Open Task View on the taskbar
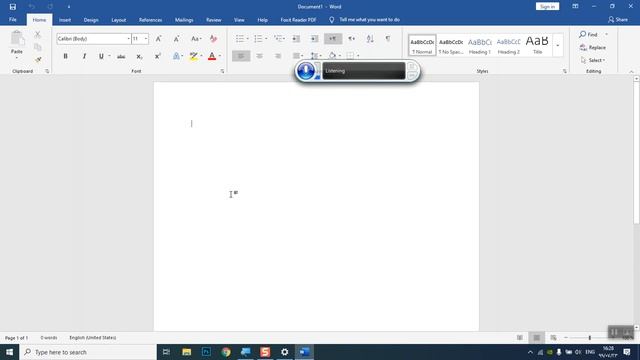This screenshot has width=640, height=360. (x=166, y=352)
